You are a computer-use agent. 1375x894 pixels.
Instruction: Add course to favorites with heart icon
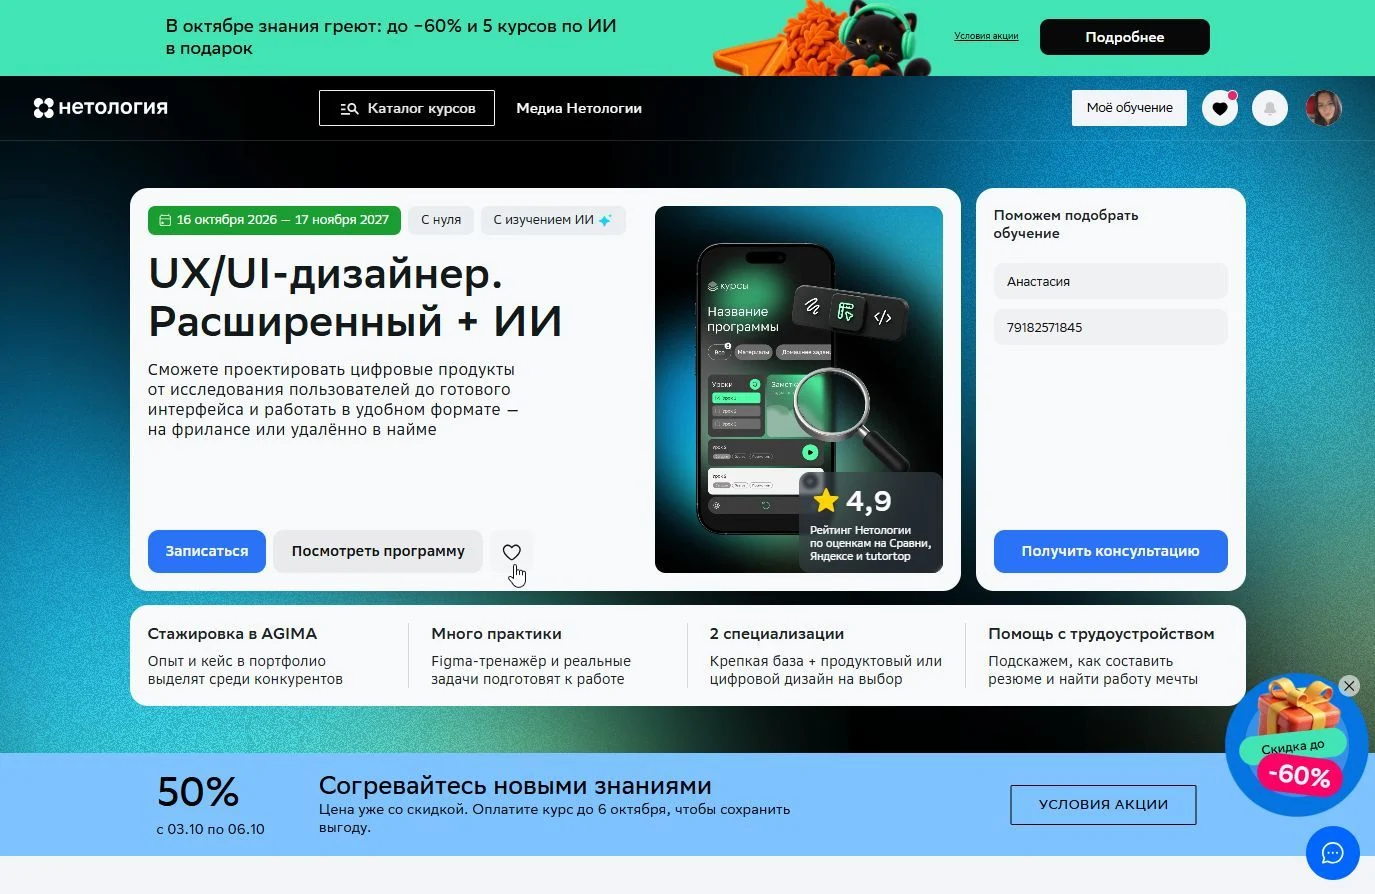512,552
